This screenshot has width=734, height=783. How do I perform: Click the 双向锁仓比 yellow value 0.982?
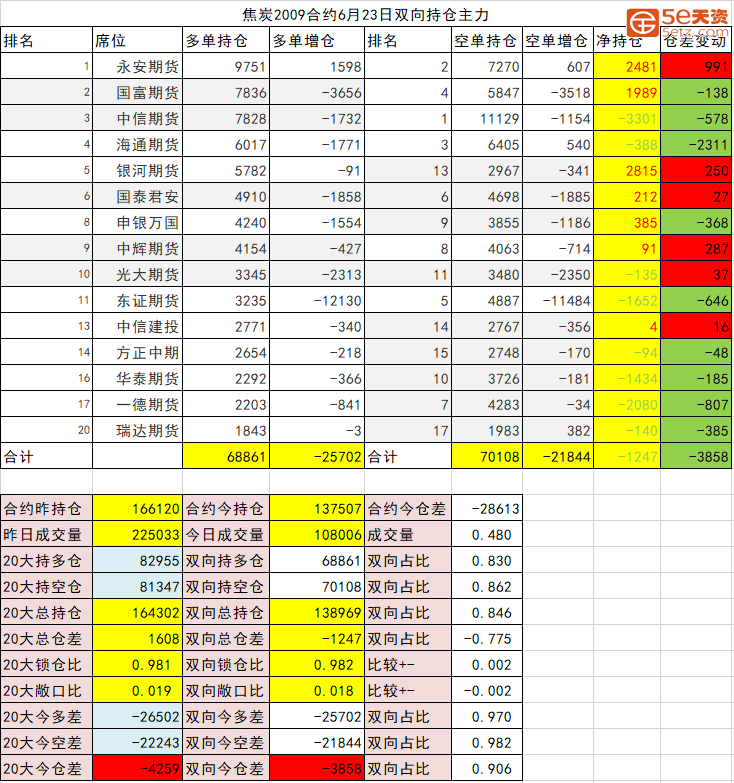tap(317, 664)
